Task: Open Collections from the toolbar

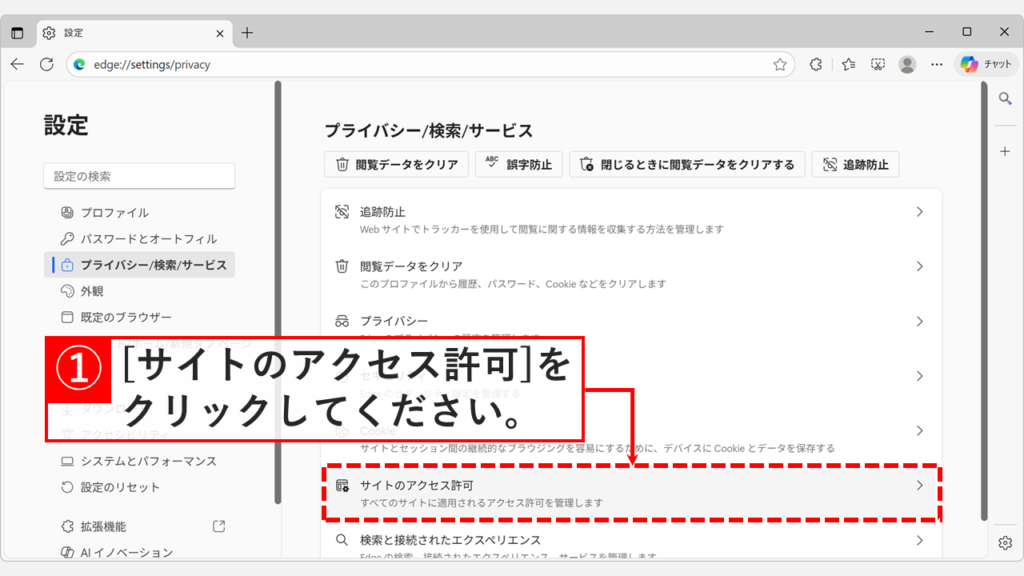Action: tap(848, 64)
